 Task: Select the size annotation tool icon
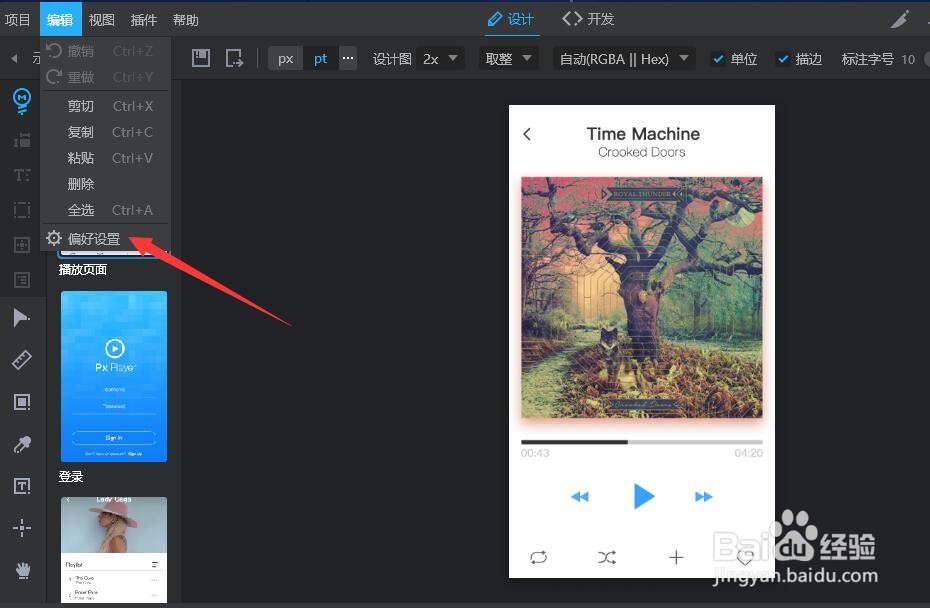click(22, 140)
